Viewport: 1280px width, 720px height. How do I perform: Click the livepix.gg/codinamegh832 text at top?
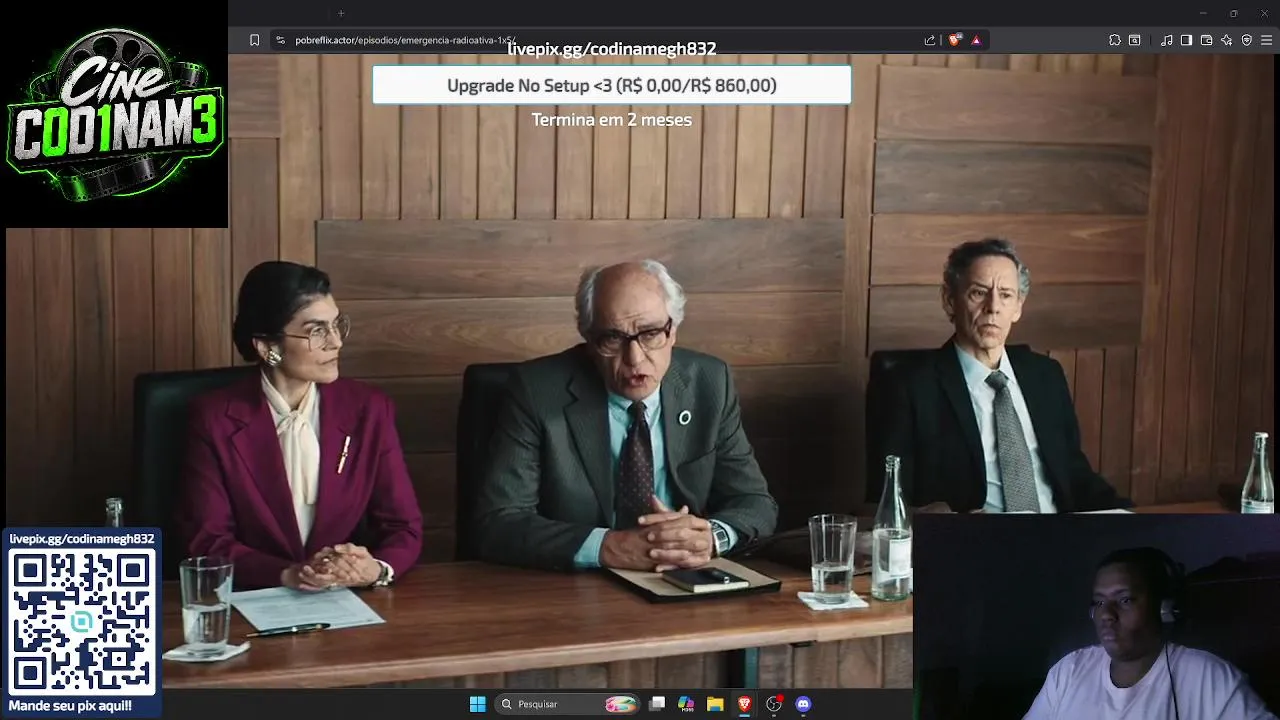pos(612,48)
